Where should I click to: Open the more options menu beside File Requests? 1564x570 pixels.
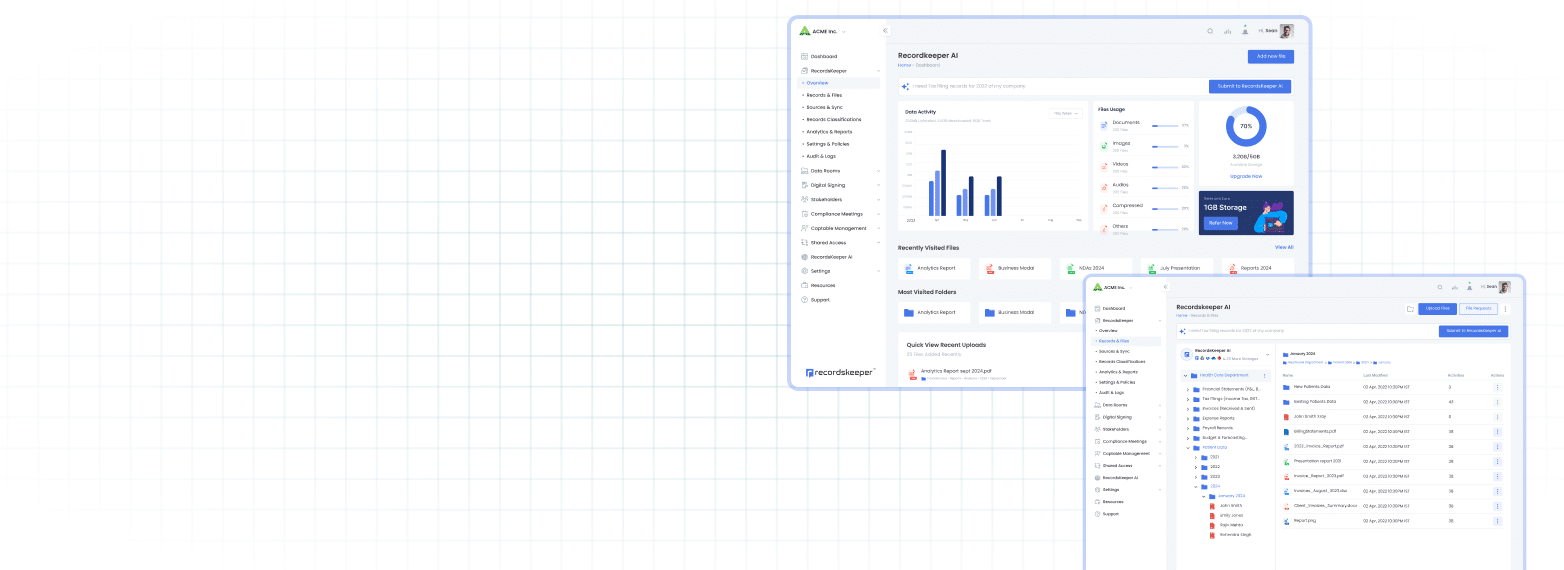[1505, 309]
